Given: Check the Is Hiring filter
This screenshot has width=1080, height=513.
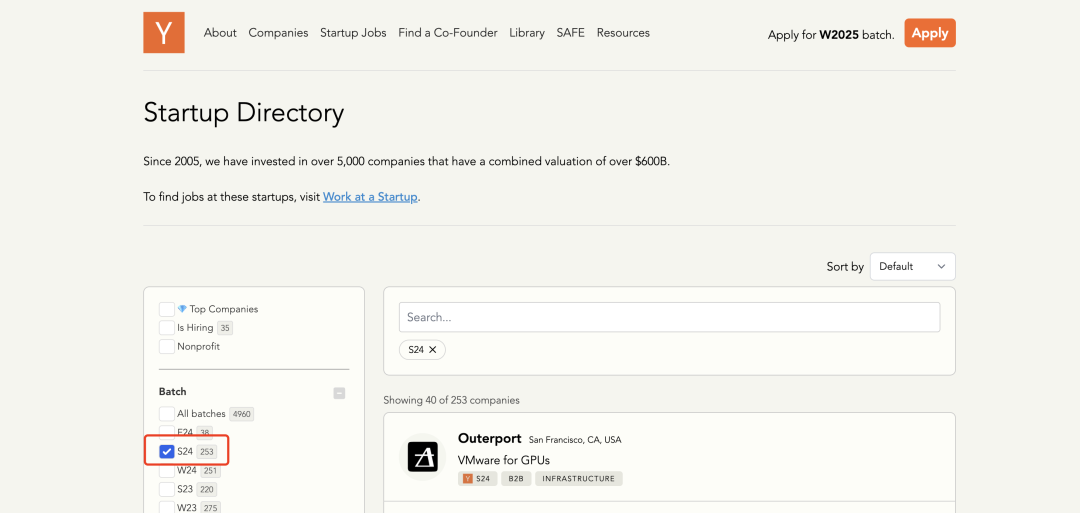Looking at the screenshot, I should 167,328.
